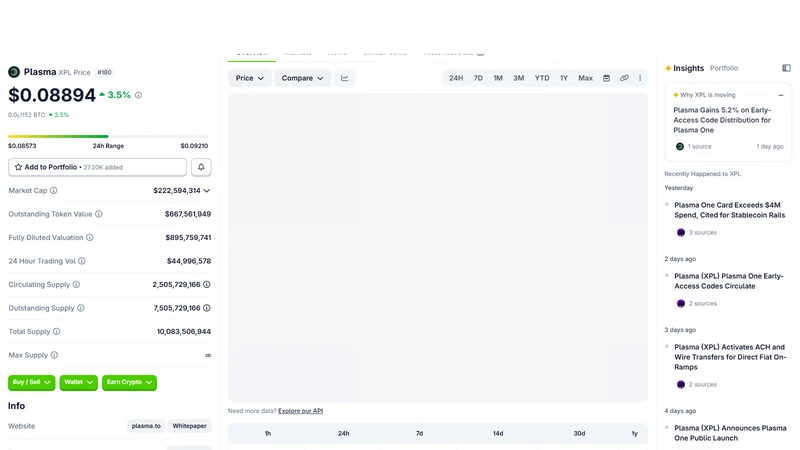
Task: Open the Whitepaper link
Action: (189, 426)
